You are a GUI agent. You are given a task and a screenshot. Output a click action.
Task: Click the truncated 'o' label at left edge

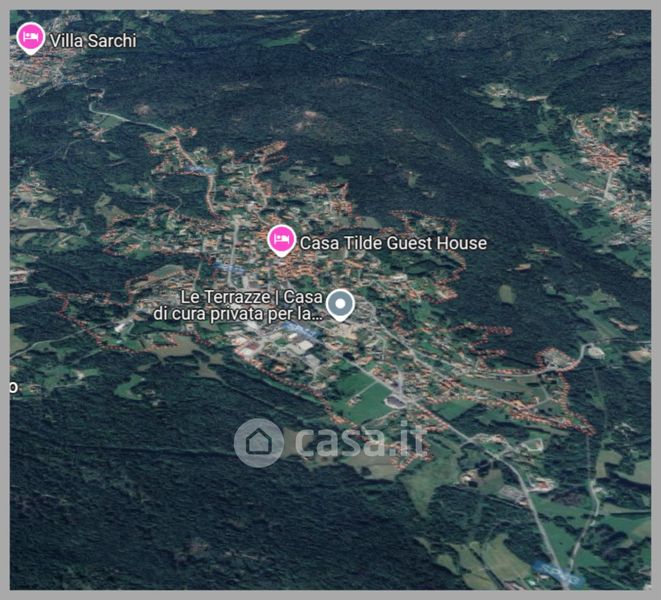tap(13, 387)
